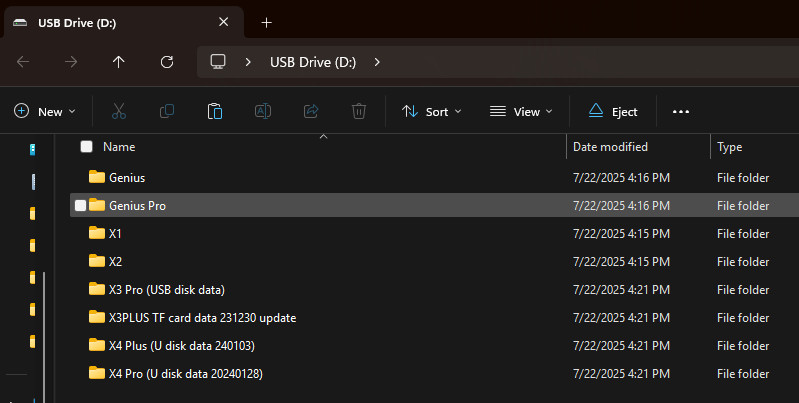Screen dimensions: 799x403
Task: Toggle the select-all checkbox in header
Action: (x=87, y=147)
